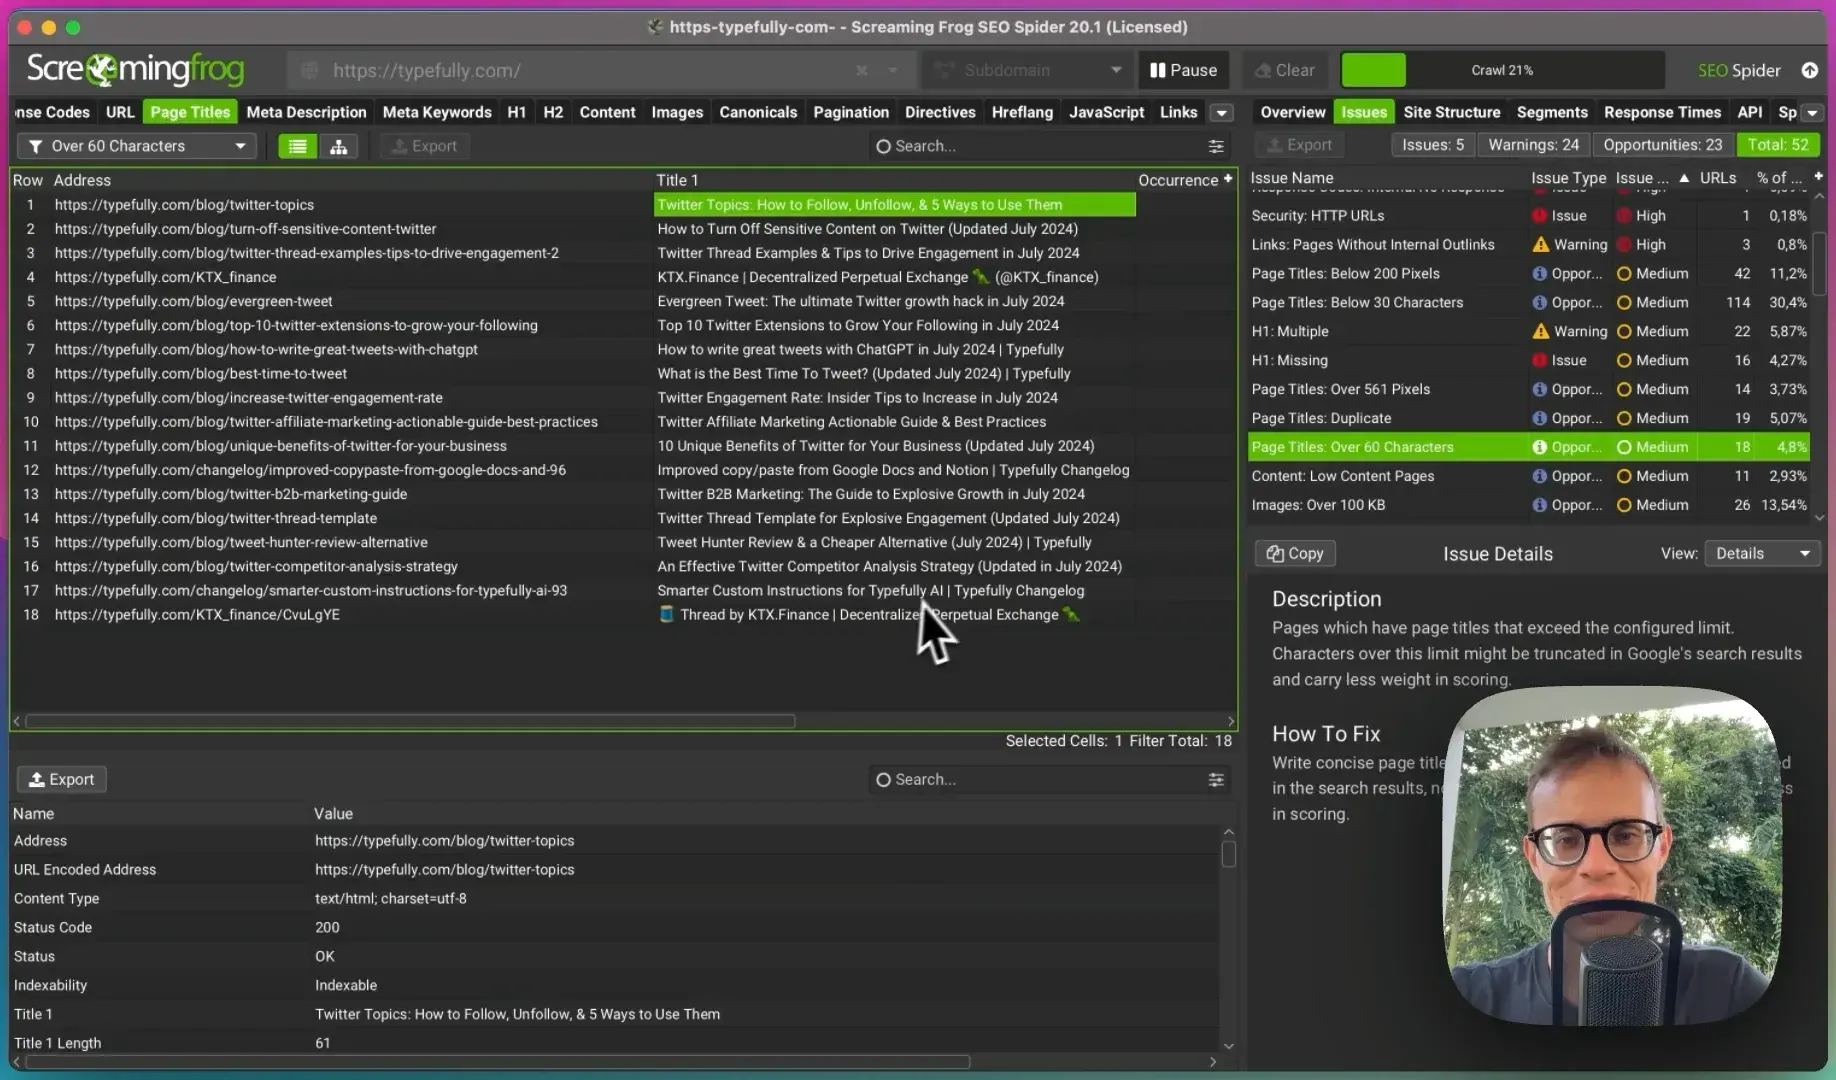
Task: Click the warning icon on H1: Multiple row
Action: [x=1540, y=331]
